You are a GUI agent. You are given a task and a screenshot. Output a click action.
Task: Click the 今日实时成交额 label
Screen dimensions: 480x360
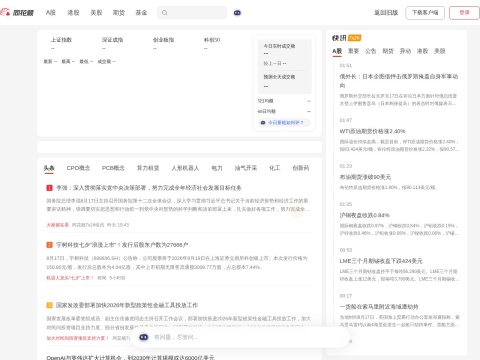point(279,46)
